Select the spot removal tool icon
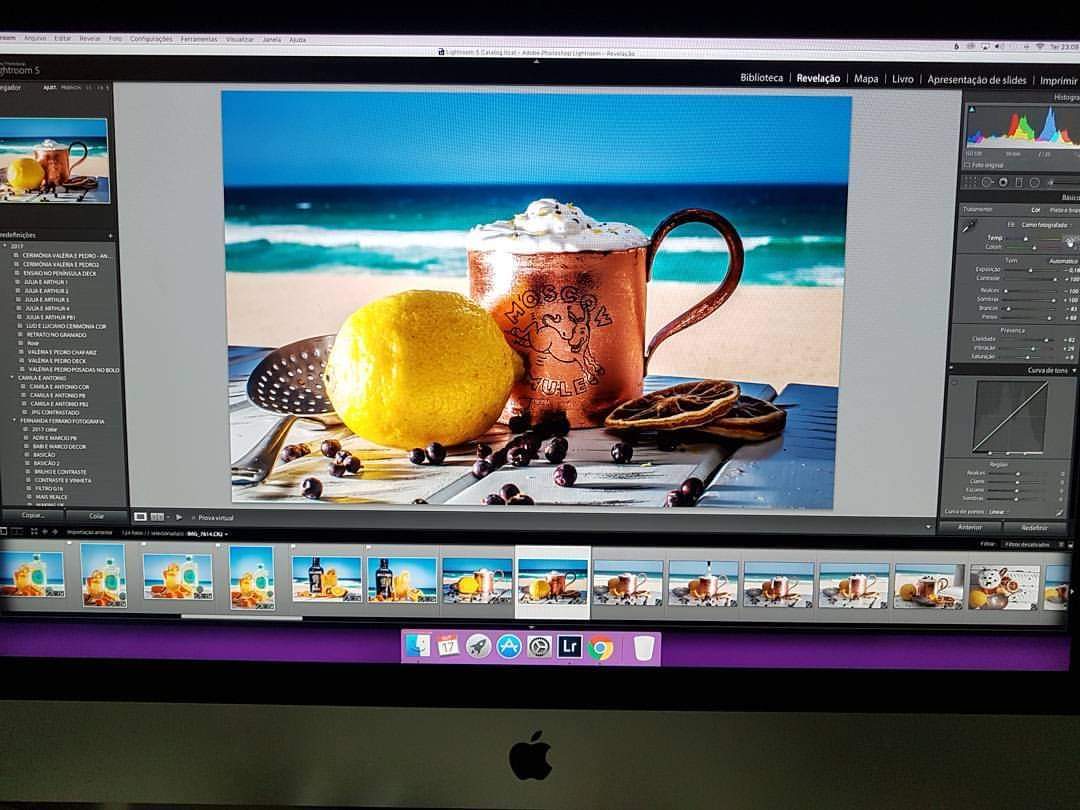 click(x=987, y=183)
